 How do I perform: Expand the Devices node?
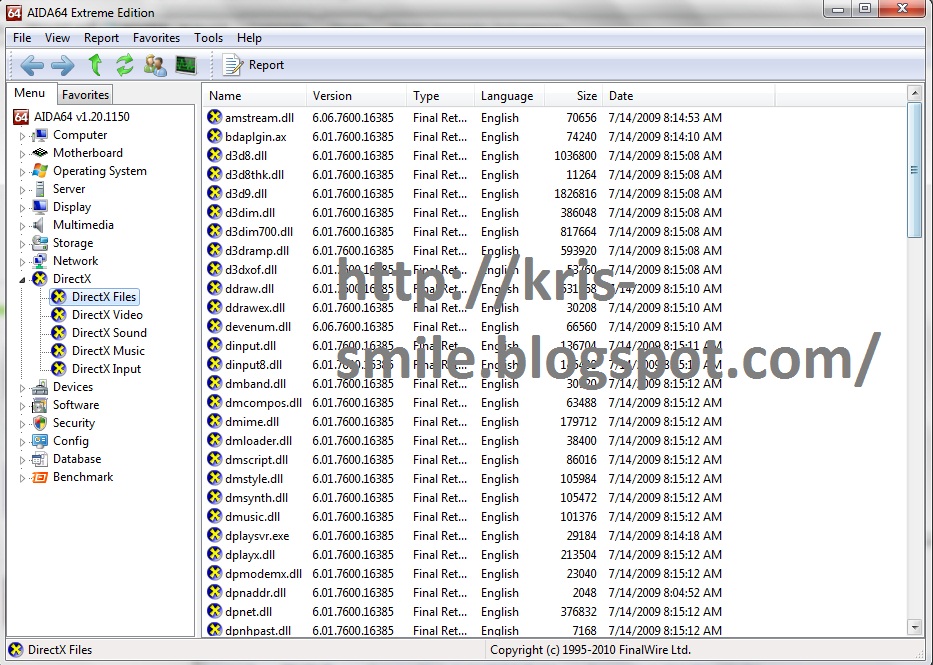coord(22,388)
